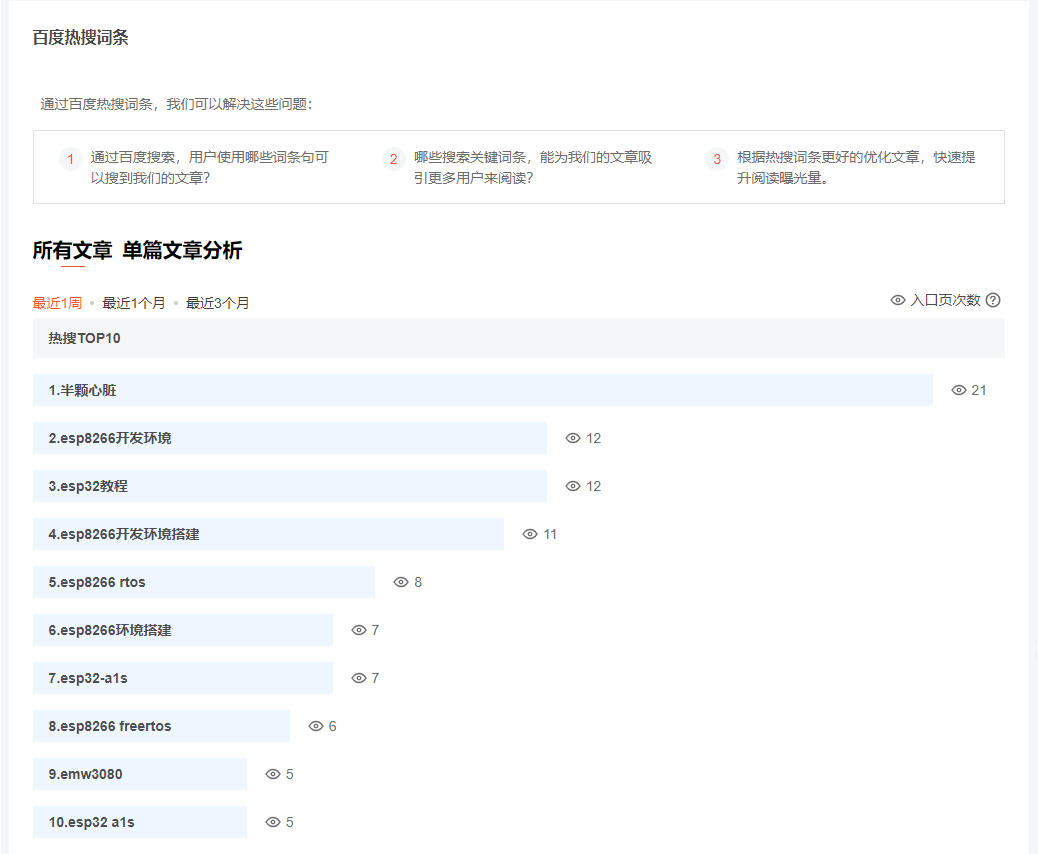Click the esp8266 freertos keyword entry
1038x854 pixels.
point(160,725)
